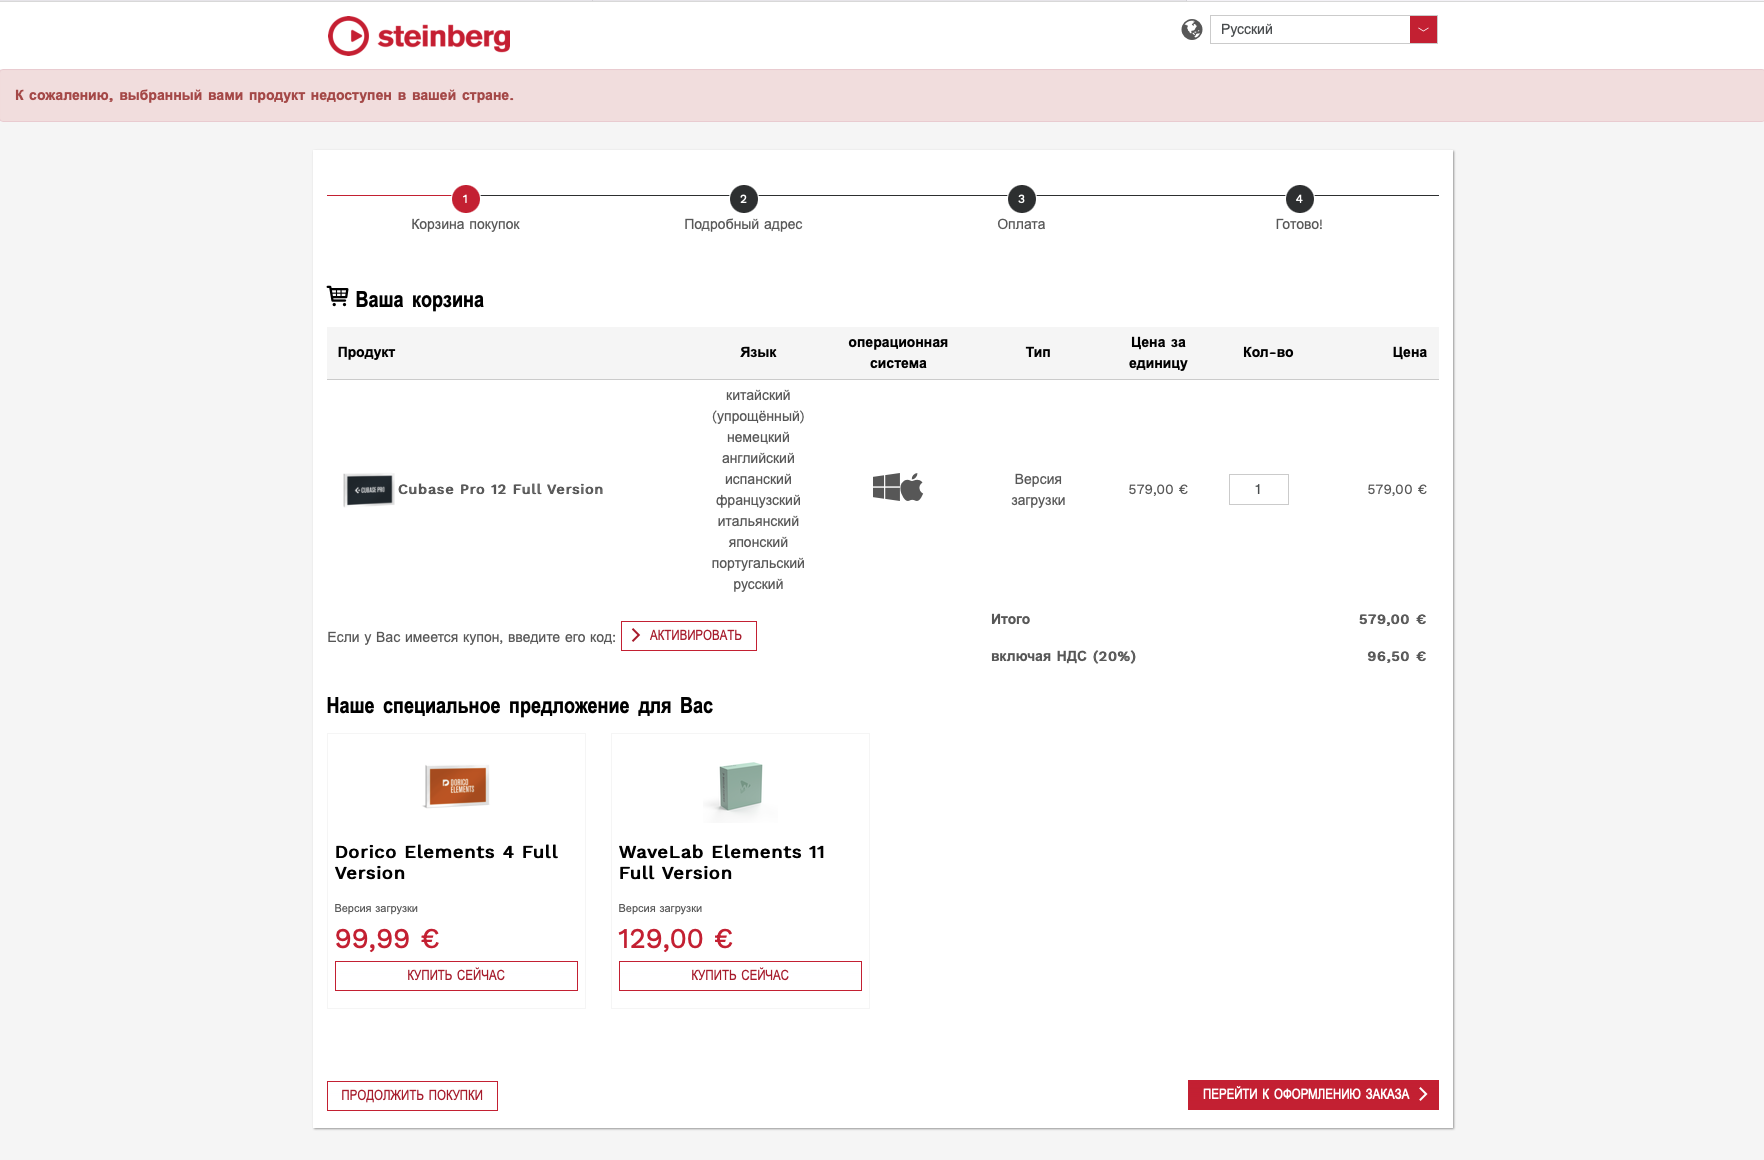The height and width of the screenshot is (1160, 1764).
Task: Click the Ваша корзина heading
Action: pos(420,300)
